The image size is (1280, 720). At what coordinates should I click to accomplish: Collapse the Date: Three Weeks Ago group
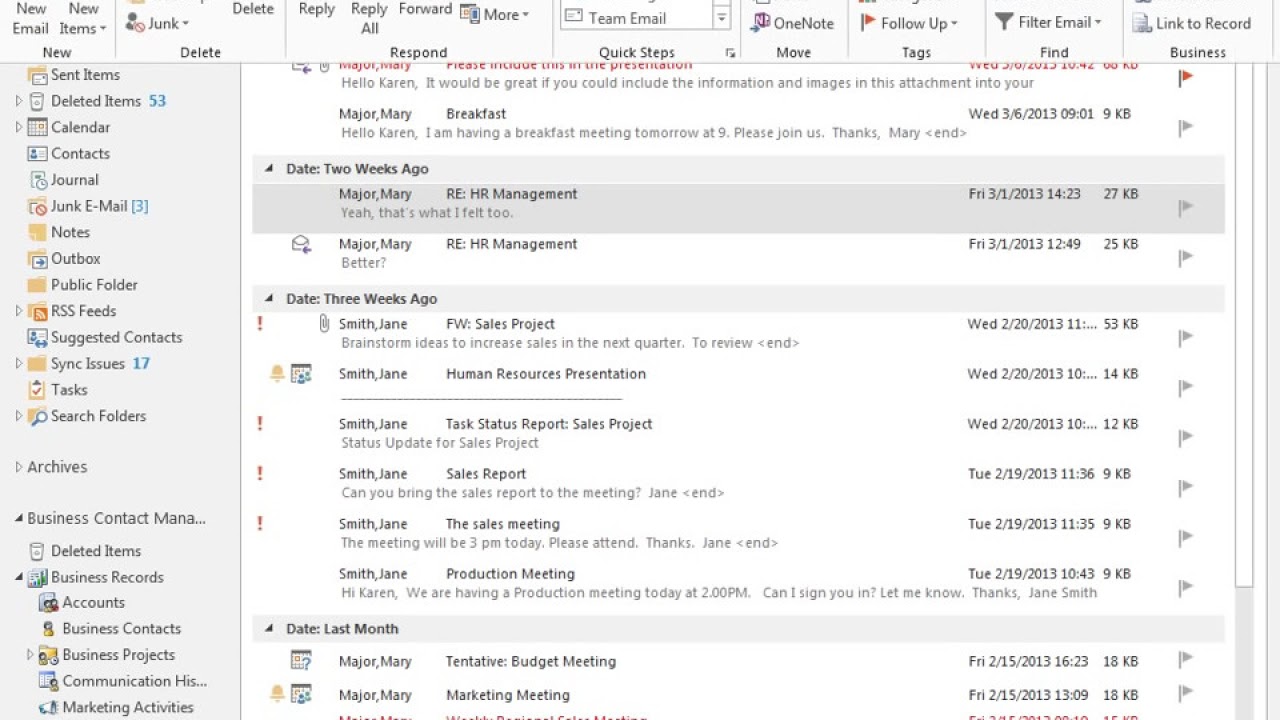268,299
